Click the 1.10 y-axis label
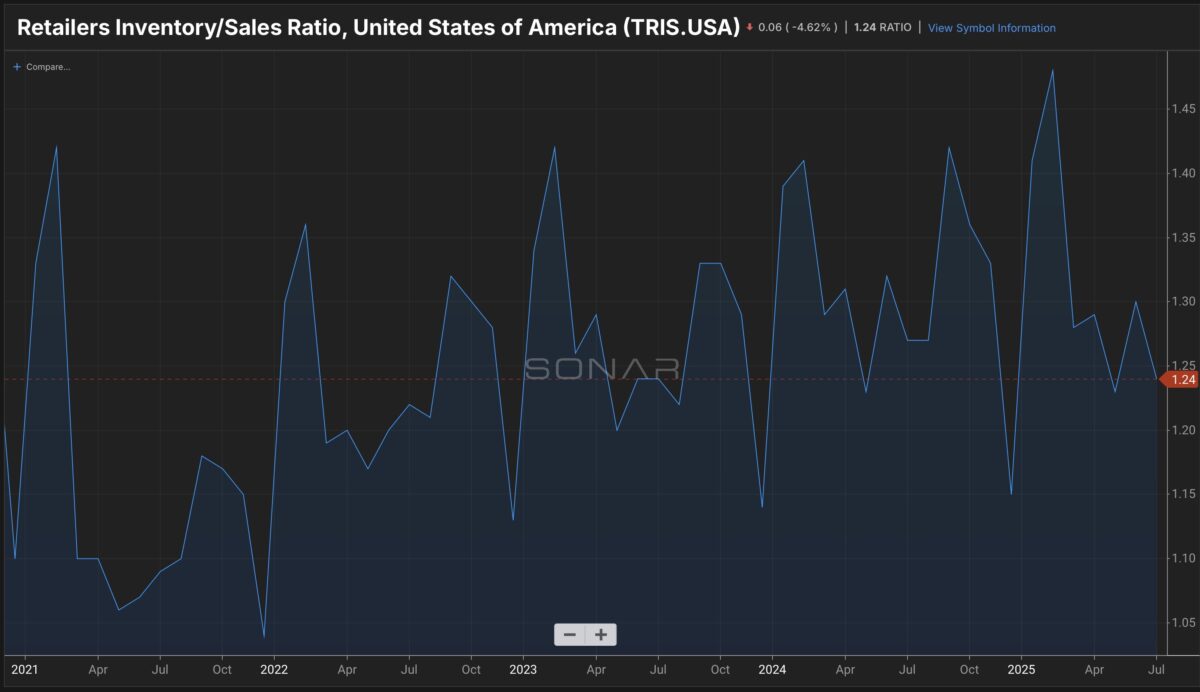 [1184, 558]
